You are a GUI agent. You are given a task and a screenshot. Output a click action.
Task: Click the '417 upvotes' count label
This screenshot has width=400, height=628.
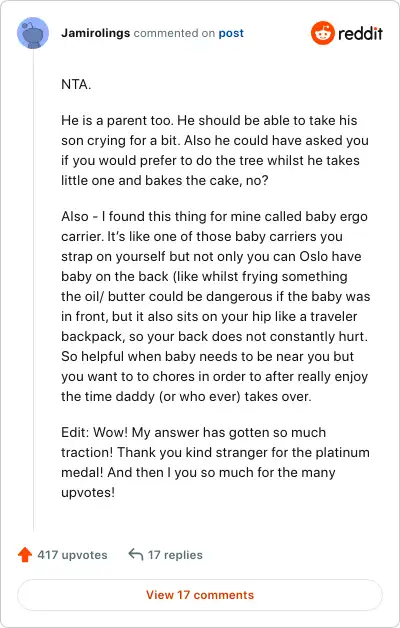pyautogui.click(x=72, y=555)
